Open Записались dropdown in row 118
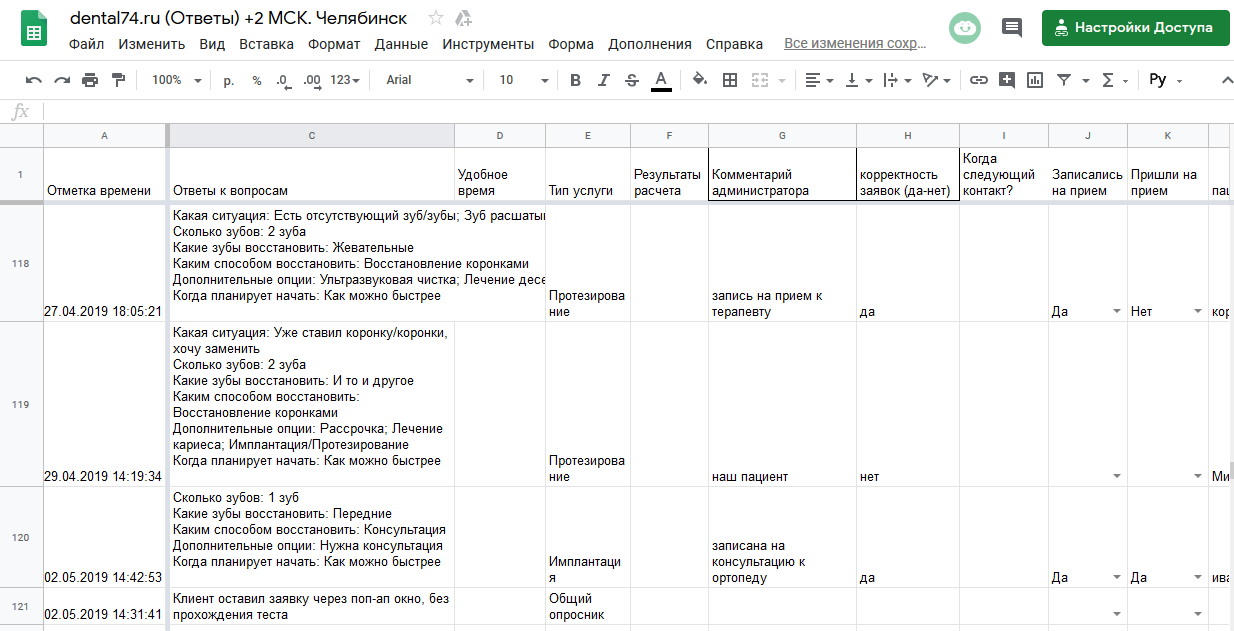 point(1117,312)
